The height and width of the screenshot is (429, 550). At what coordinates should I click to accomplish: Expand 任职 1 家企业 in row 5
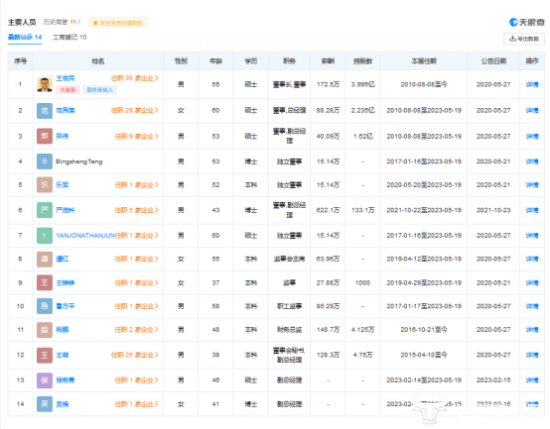136,185
